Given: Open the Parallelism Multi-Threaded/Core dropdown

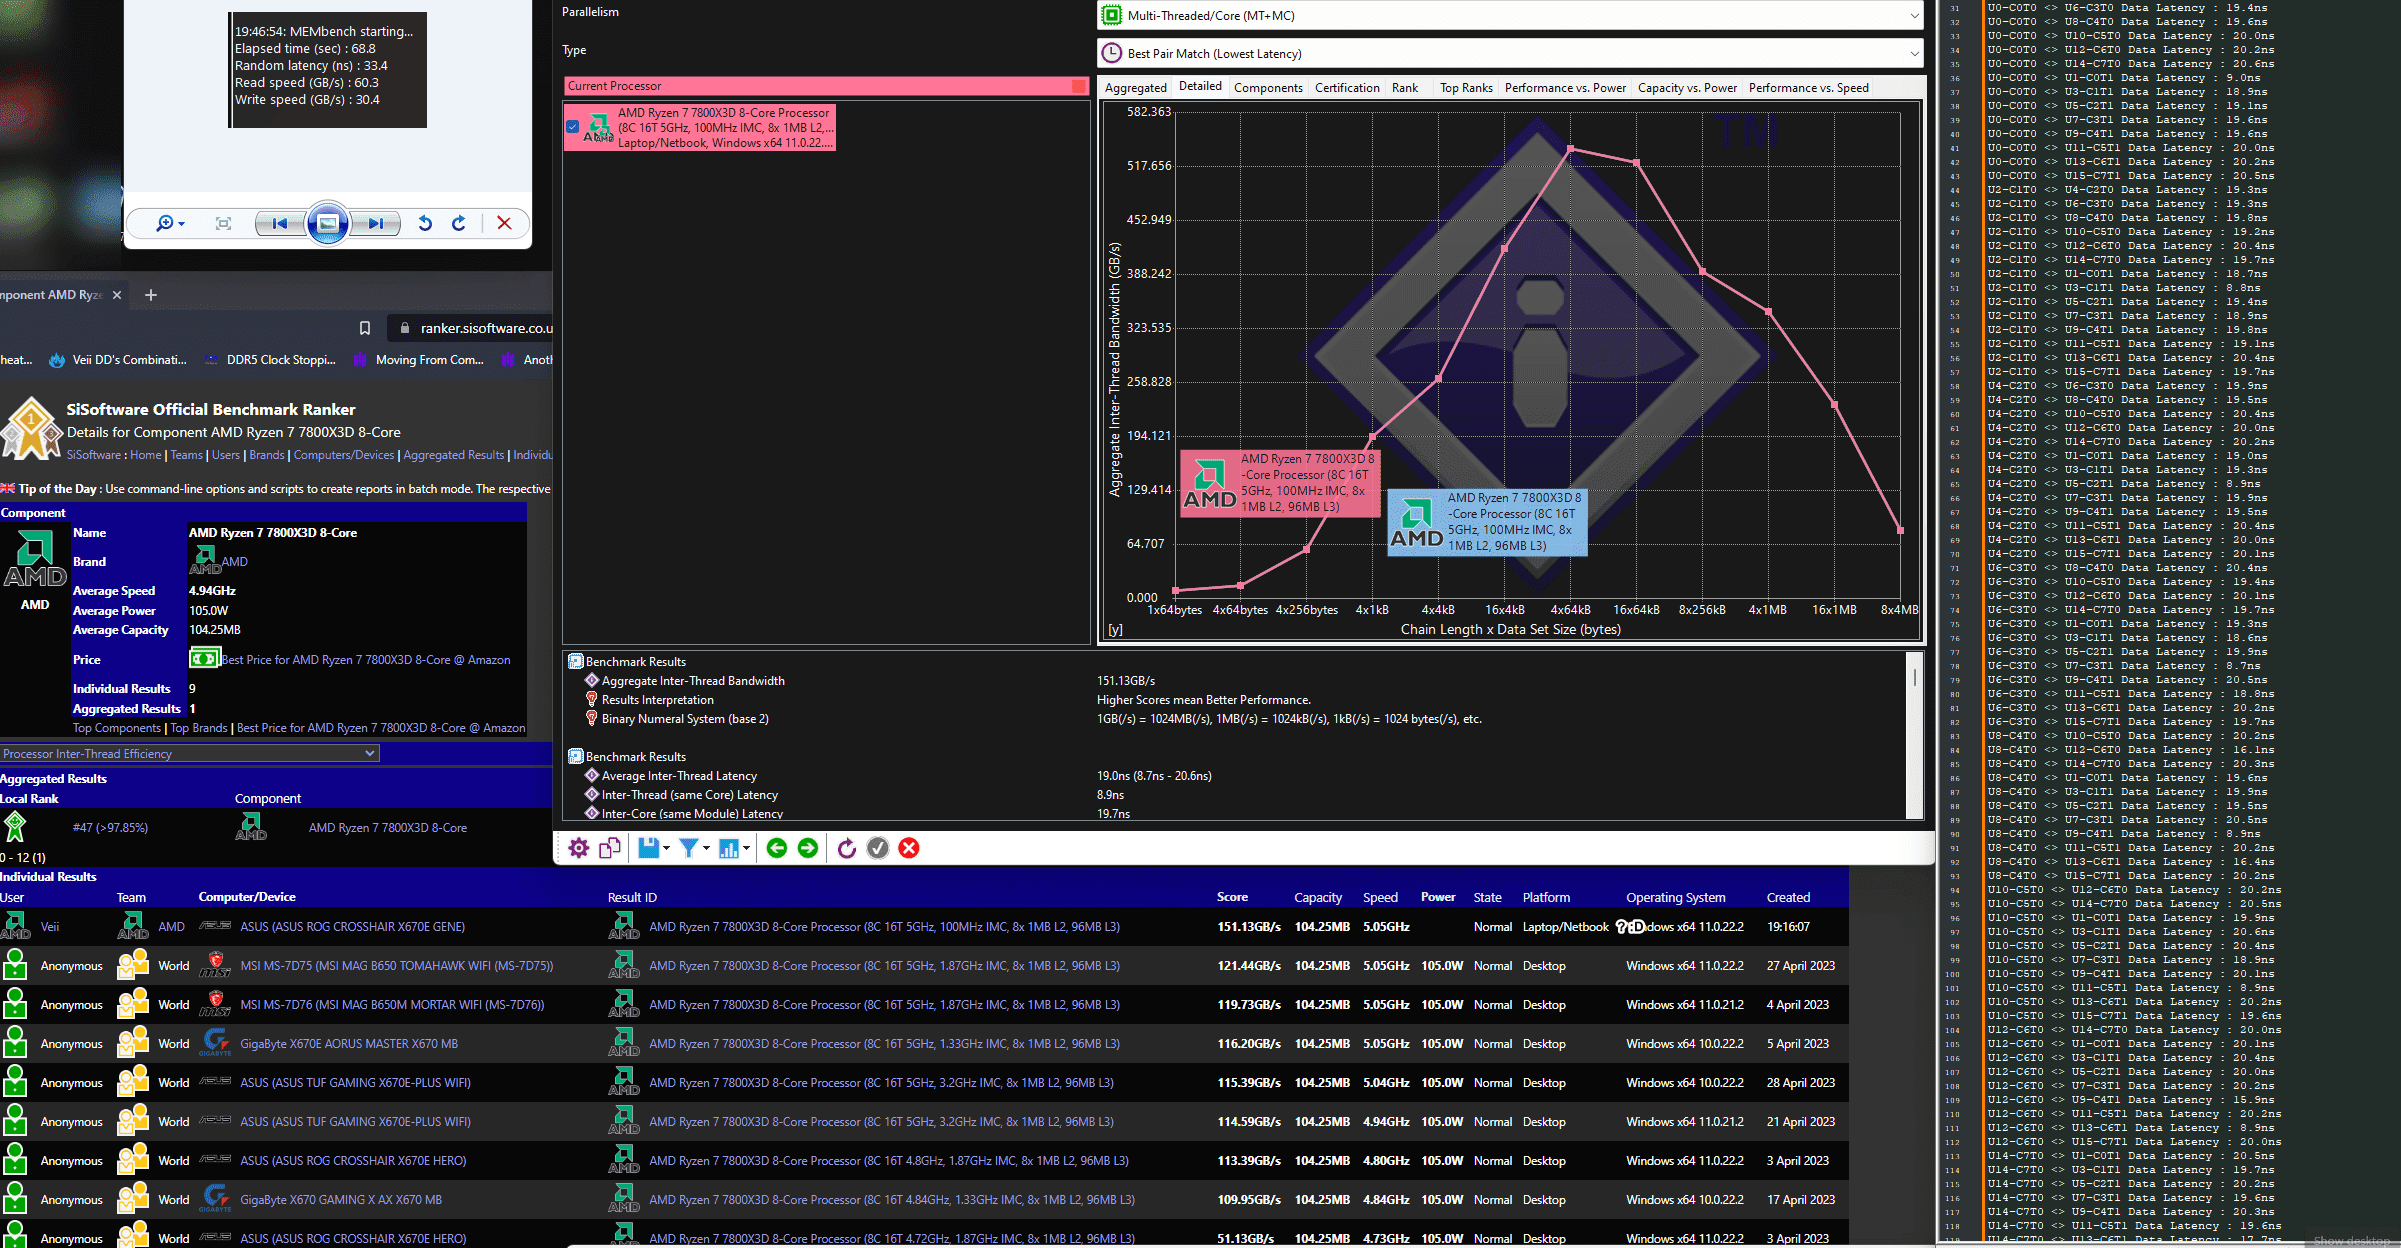Looking at the screenshot, I should tap(1510, 15).
